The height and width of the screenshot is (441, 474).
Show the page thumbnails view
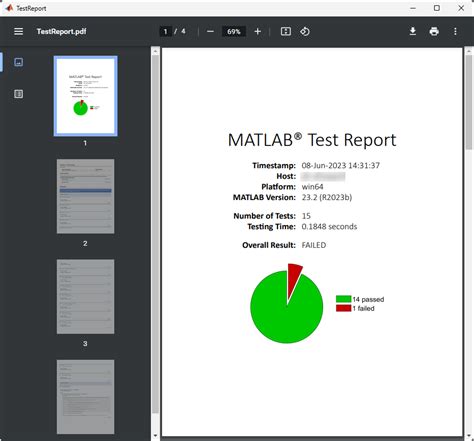(19, 62)
